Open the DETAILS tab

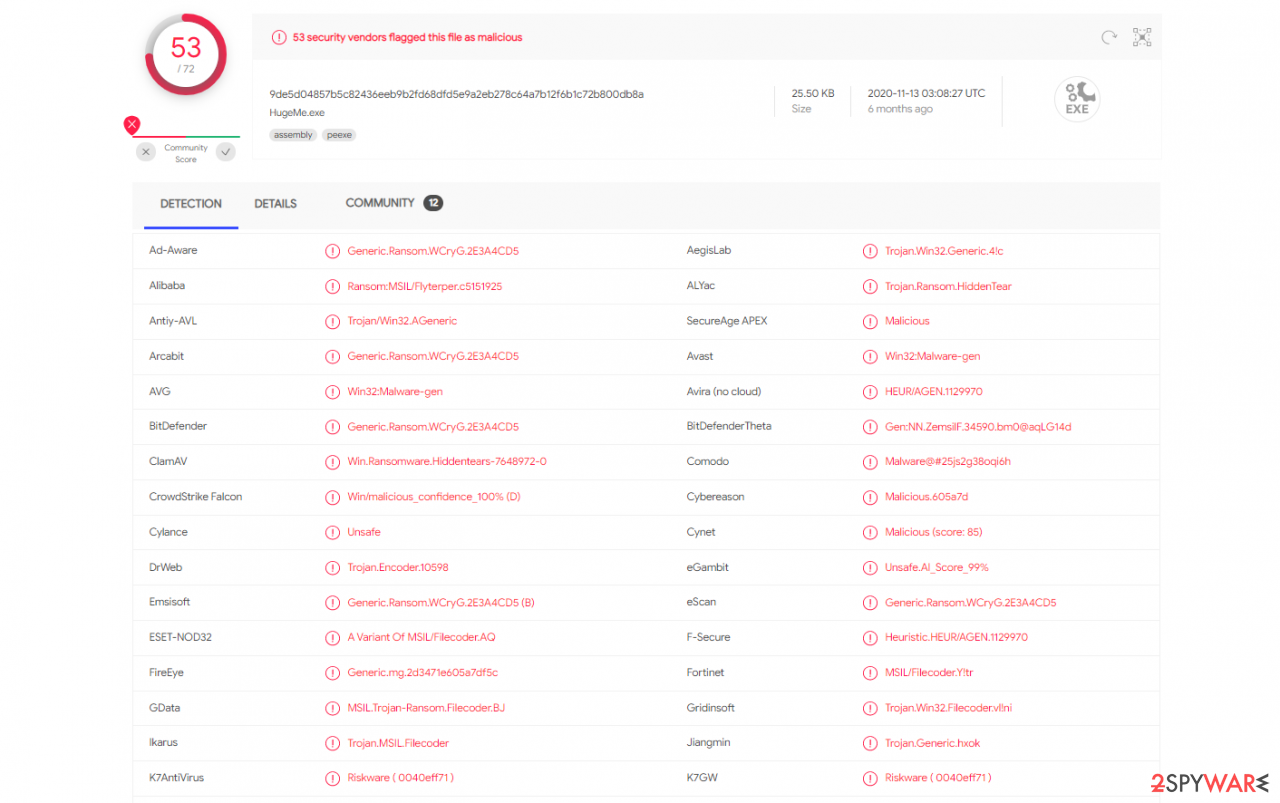275,204
